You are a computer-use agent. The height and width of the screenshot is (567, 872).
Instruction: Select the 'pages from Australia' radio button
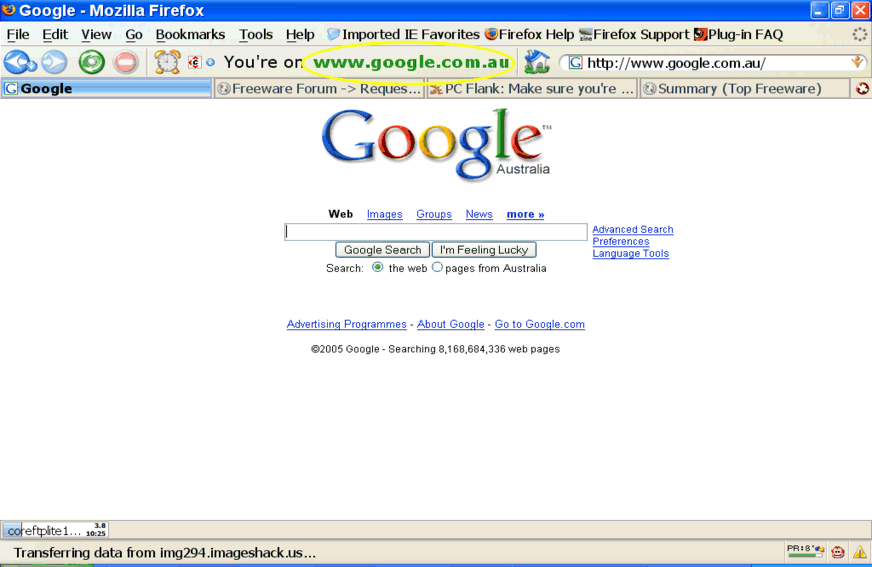[x=437, y=267]
